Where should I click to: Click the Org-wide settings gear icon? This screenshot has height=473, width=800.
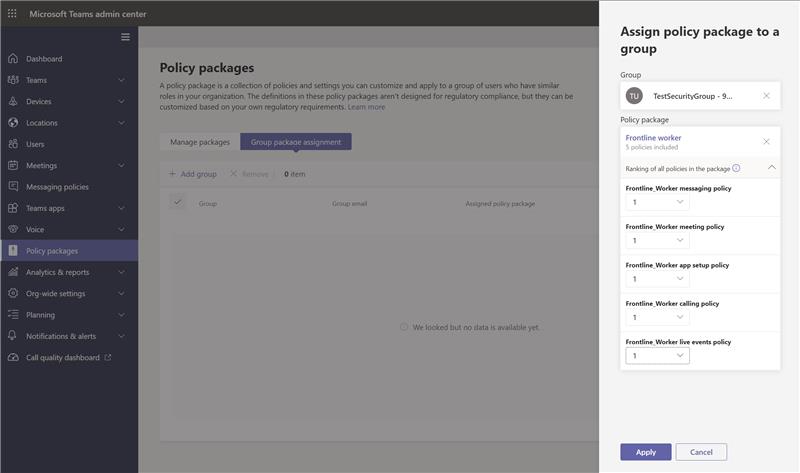(x=13, y=293)
